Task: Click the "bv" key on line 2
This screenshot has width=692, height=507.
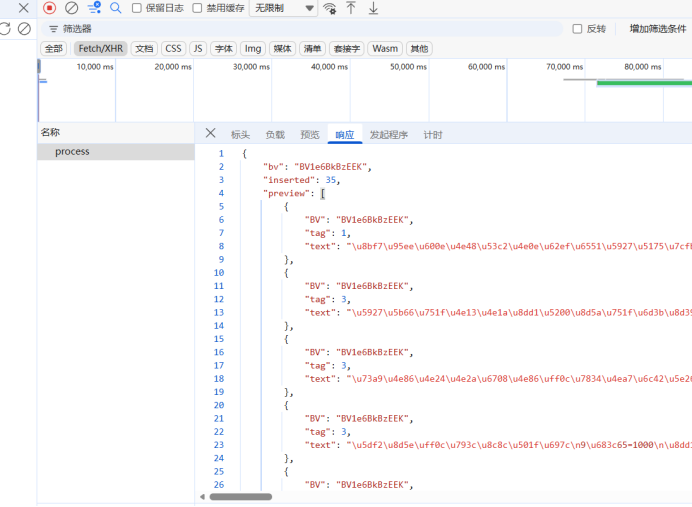Action: [x=273, y=167]
